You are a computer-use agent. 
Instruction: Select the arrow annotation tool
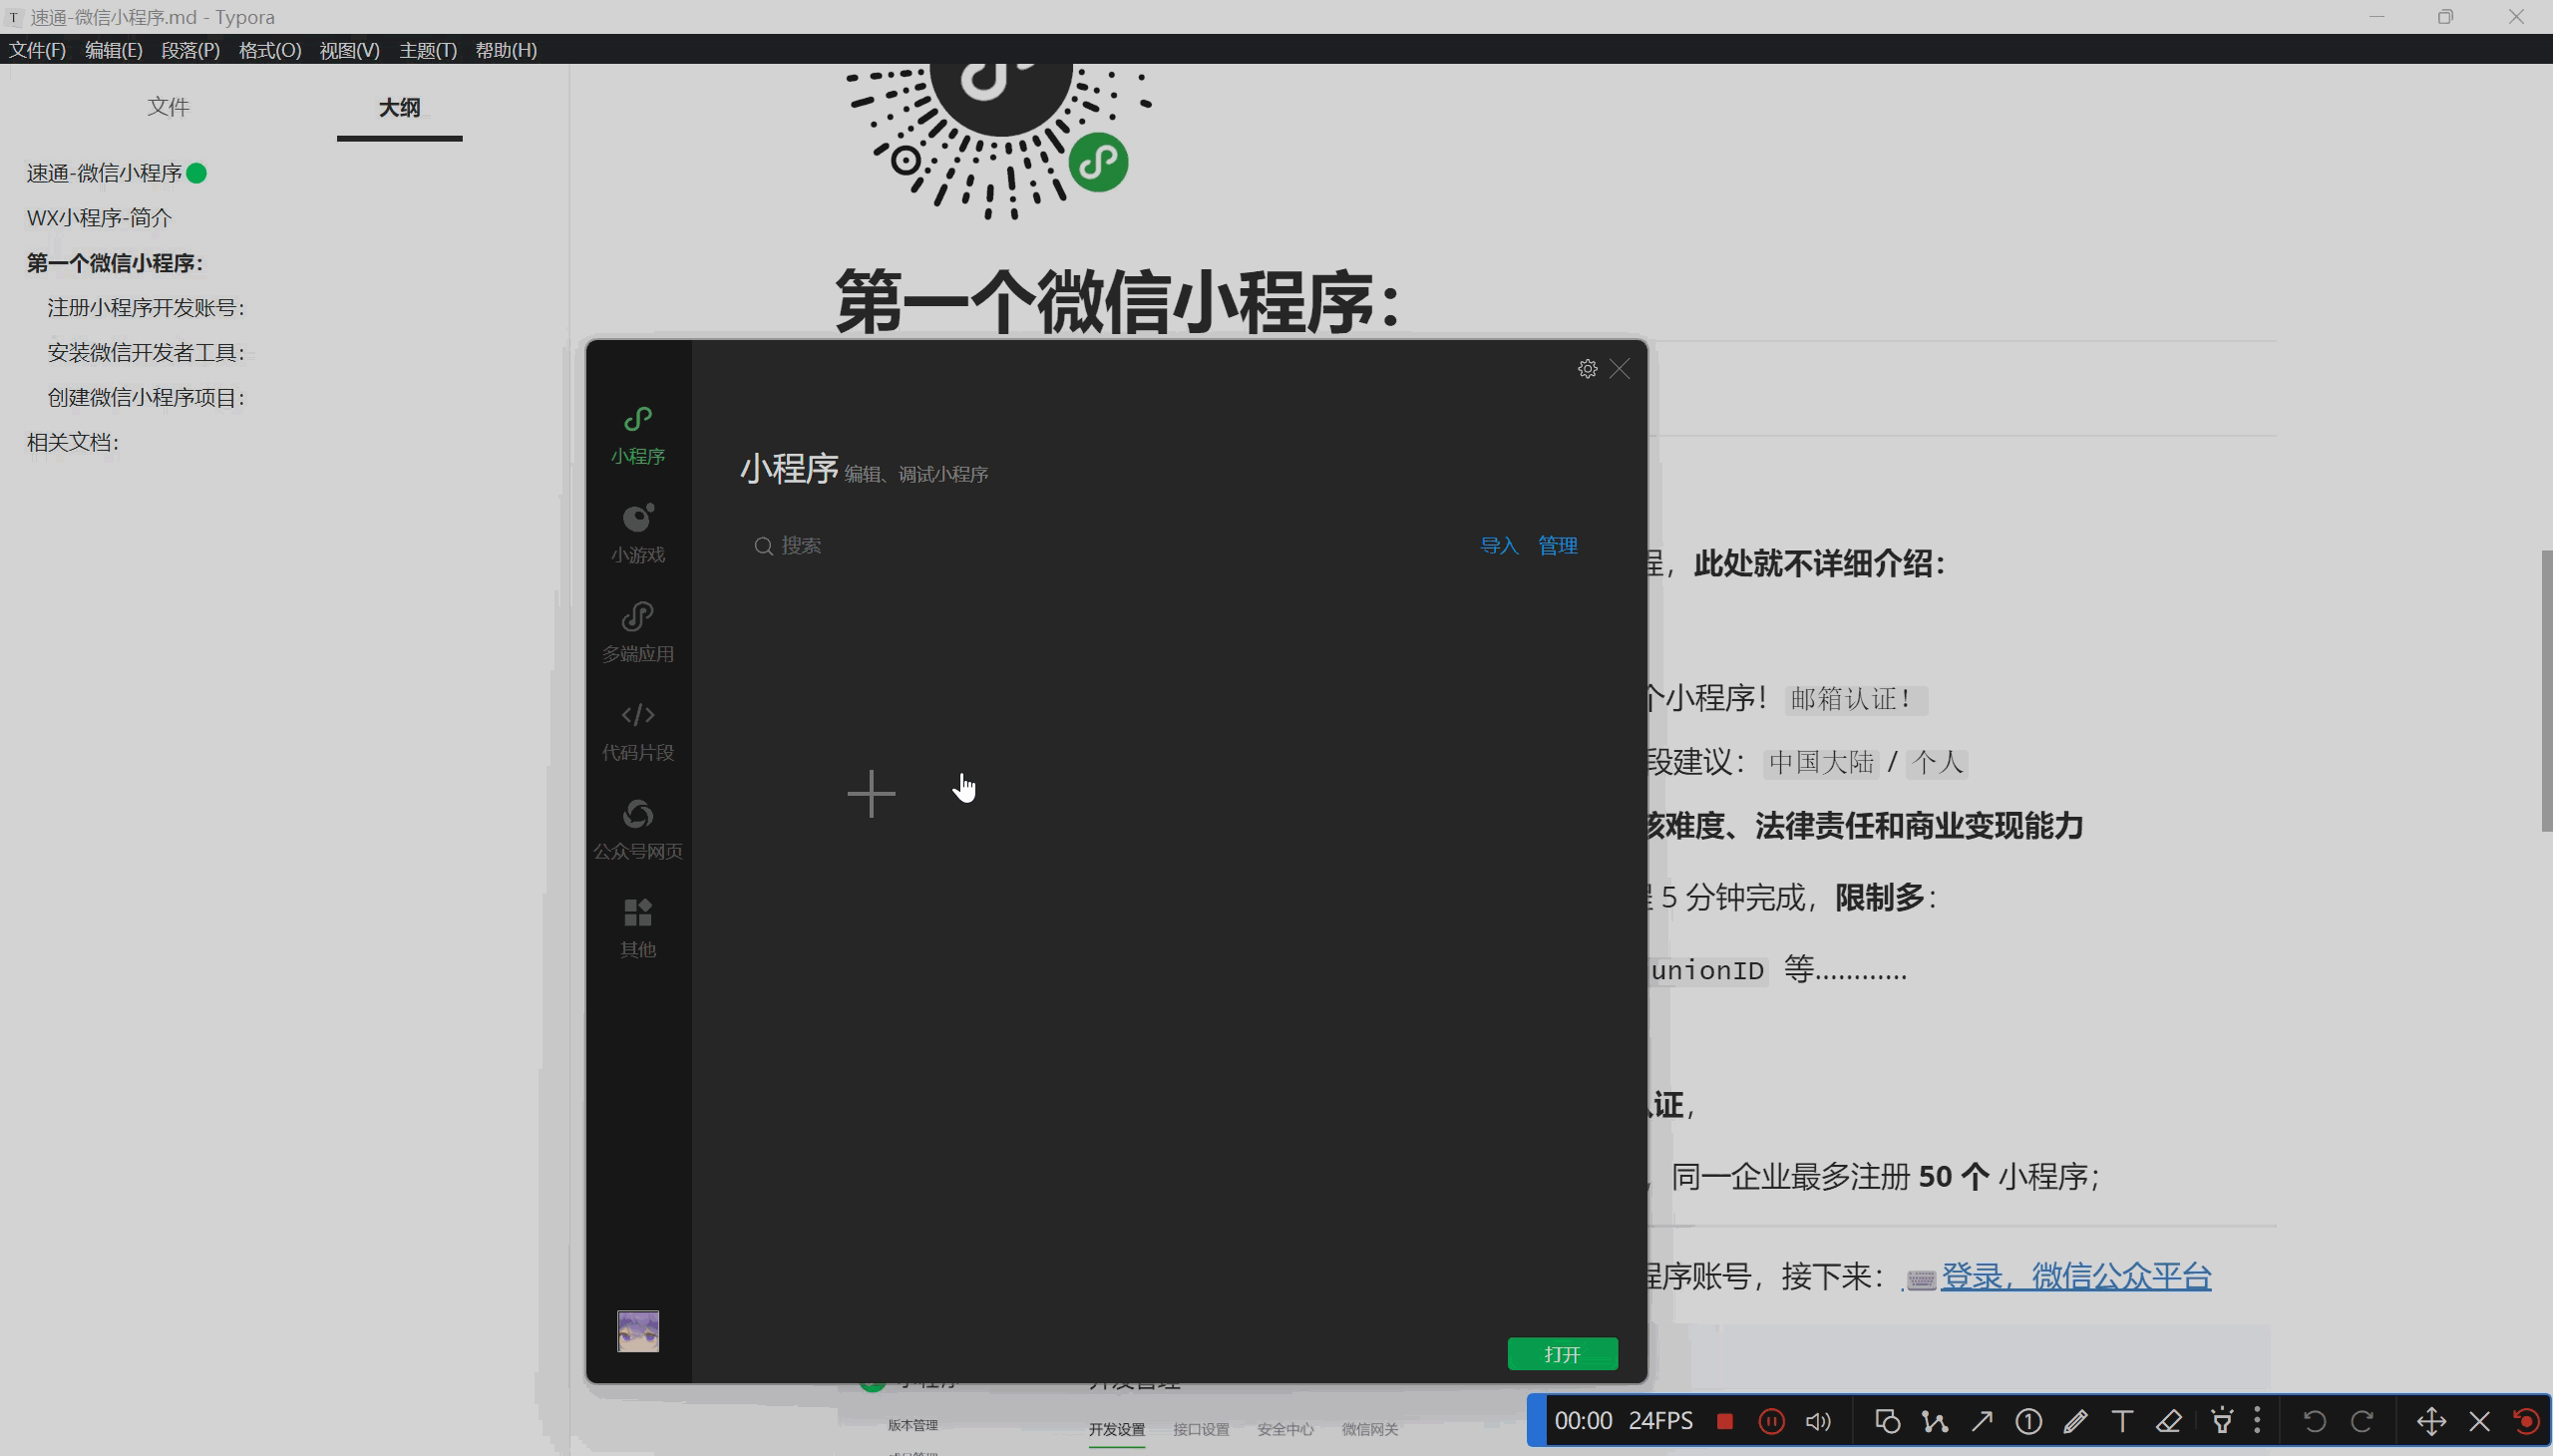[x=1981, y=1420]
